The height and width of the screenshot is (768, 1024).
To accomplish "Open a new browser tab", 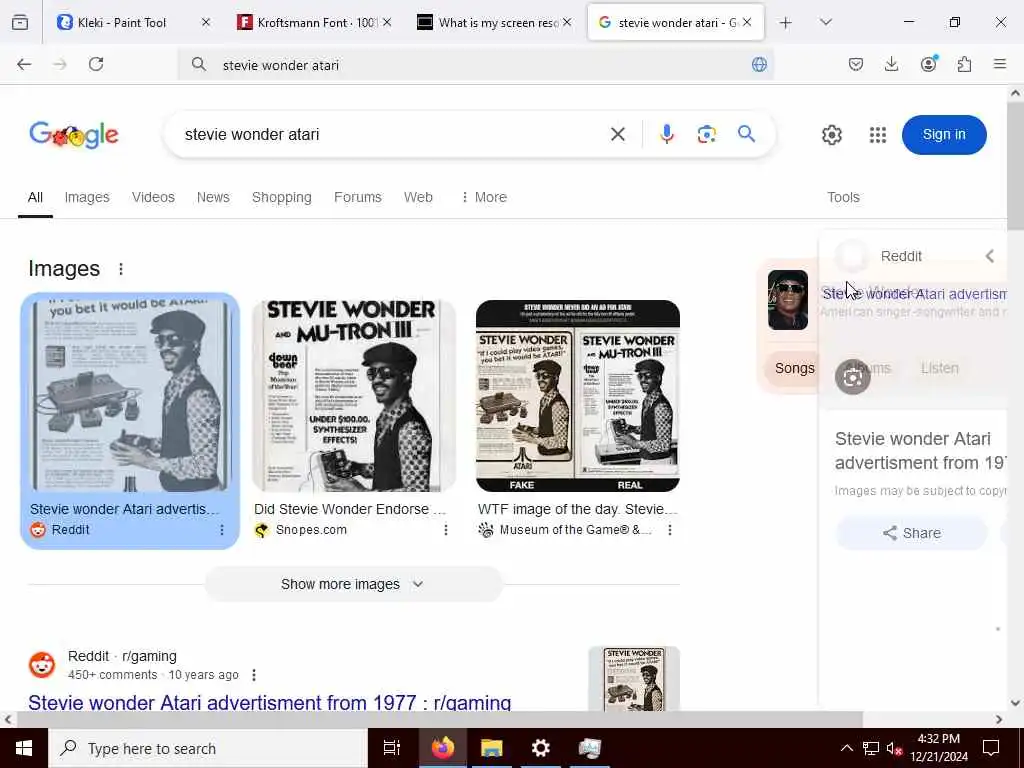I will 786,23.
